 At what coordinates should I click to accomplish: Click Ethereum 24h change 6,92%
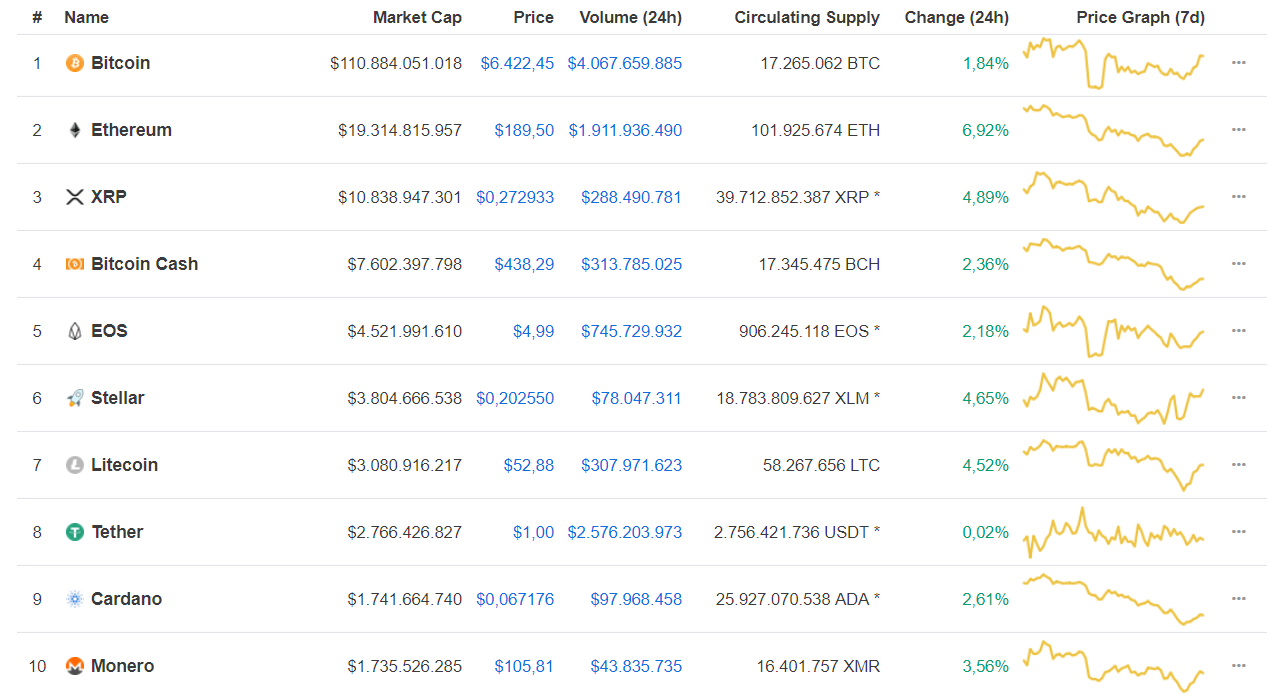coord(986,130)
